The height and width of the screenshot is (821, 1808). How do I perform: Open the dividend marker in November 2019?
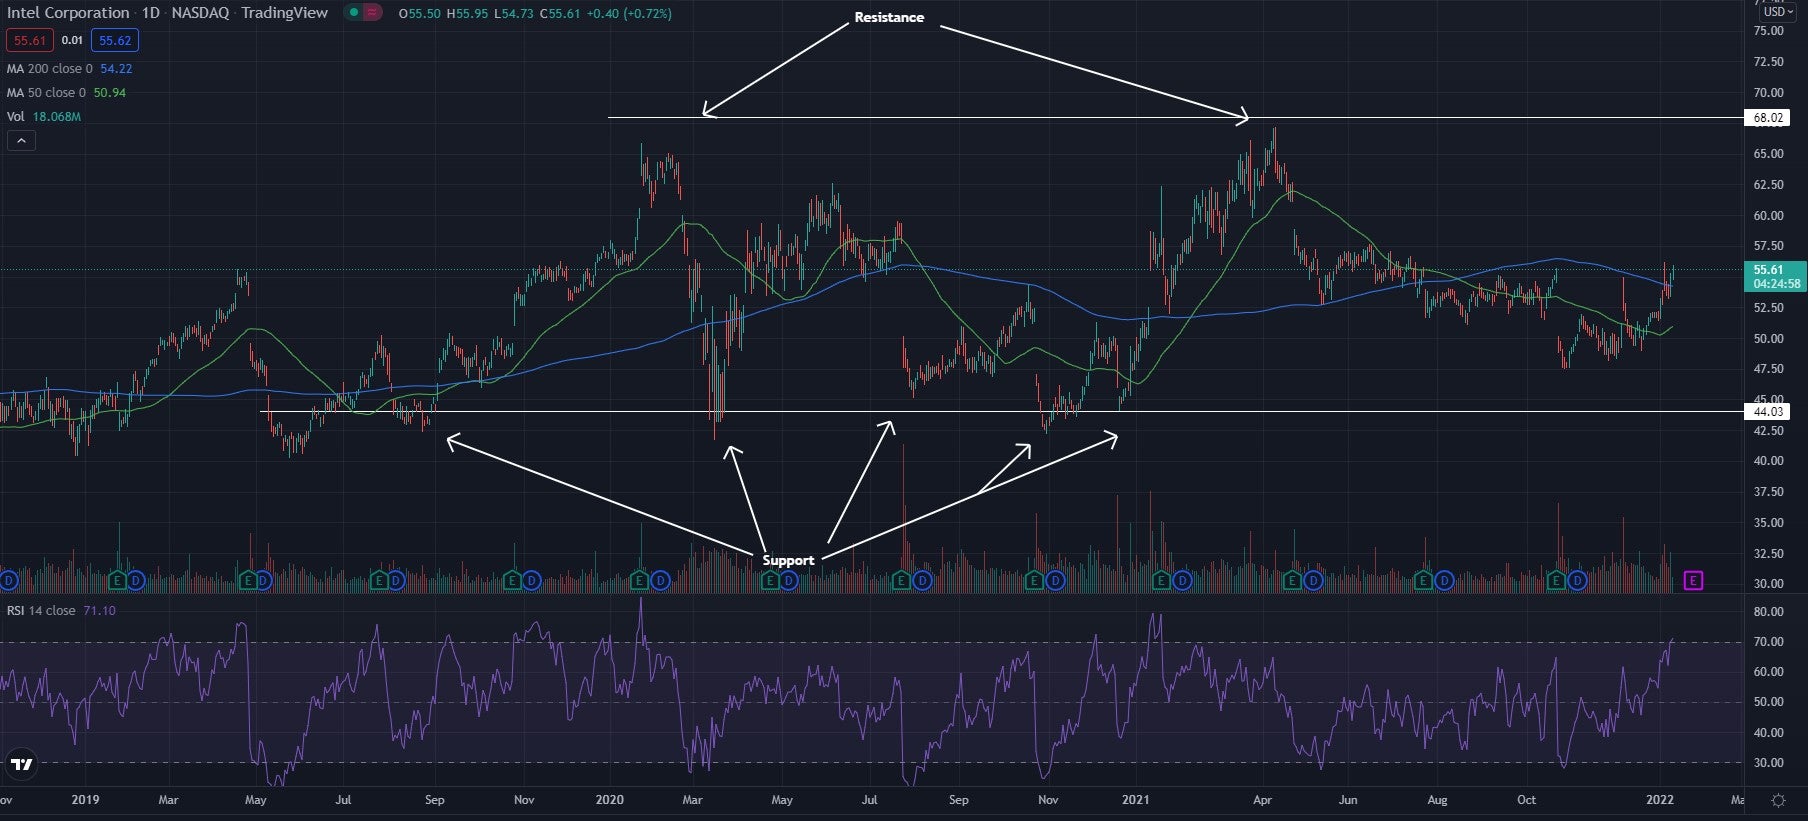pyautogui.click(x=531, y=580)
